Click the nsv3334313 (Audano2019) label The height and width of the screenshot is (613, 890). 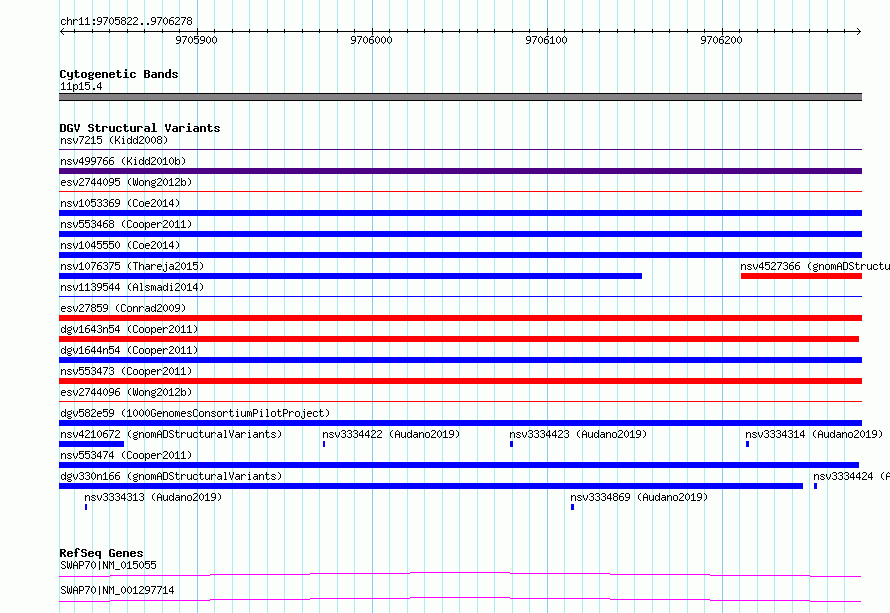153,497
